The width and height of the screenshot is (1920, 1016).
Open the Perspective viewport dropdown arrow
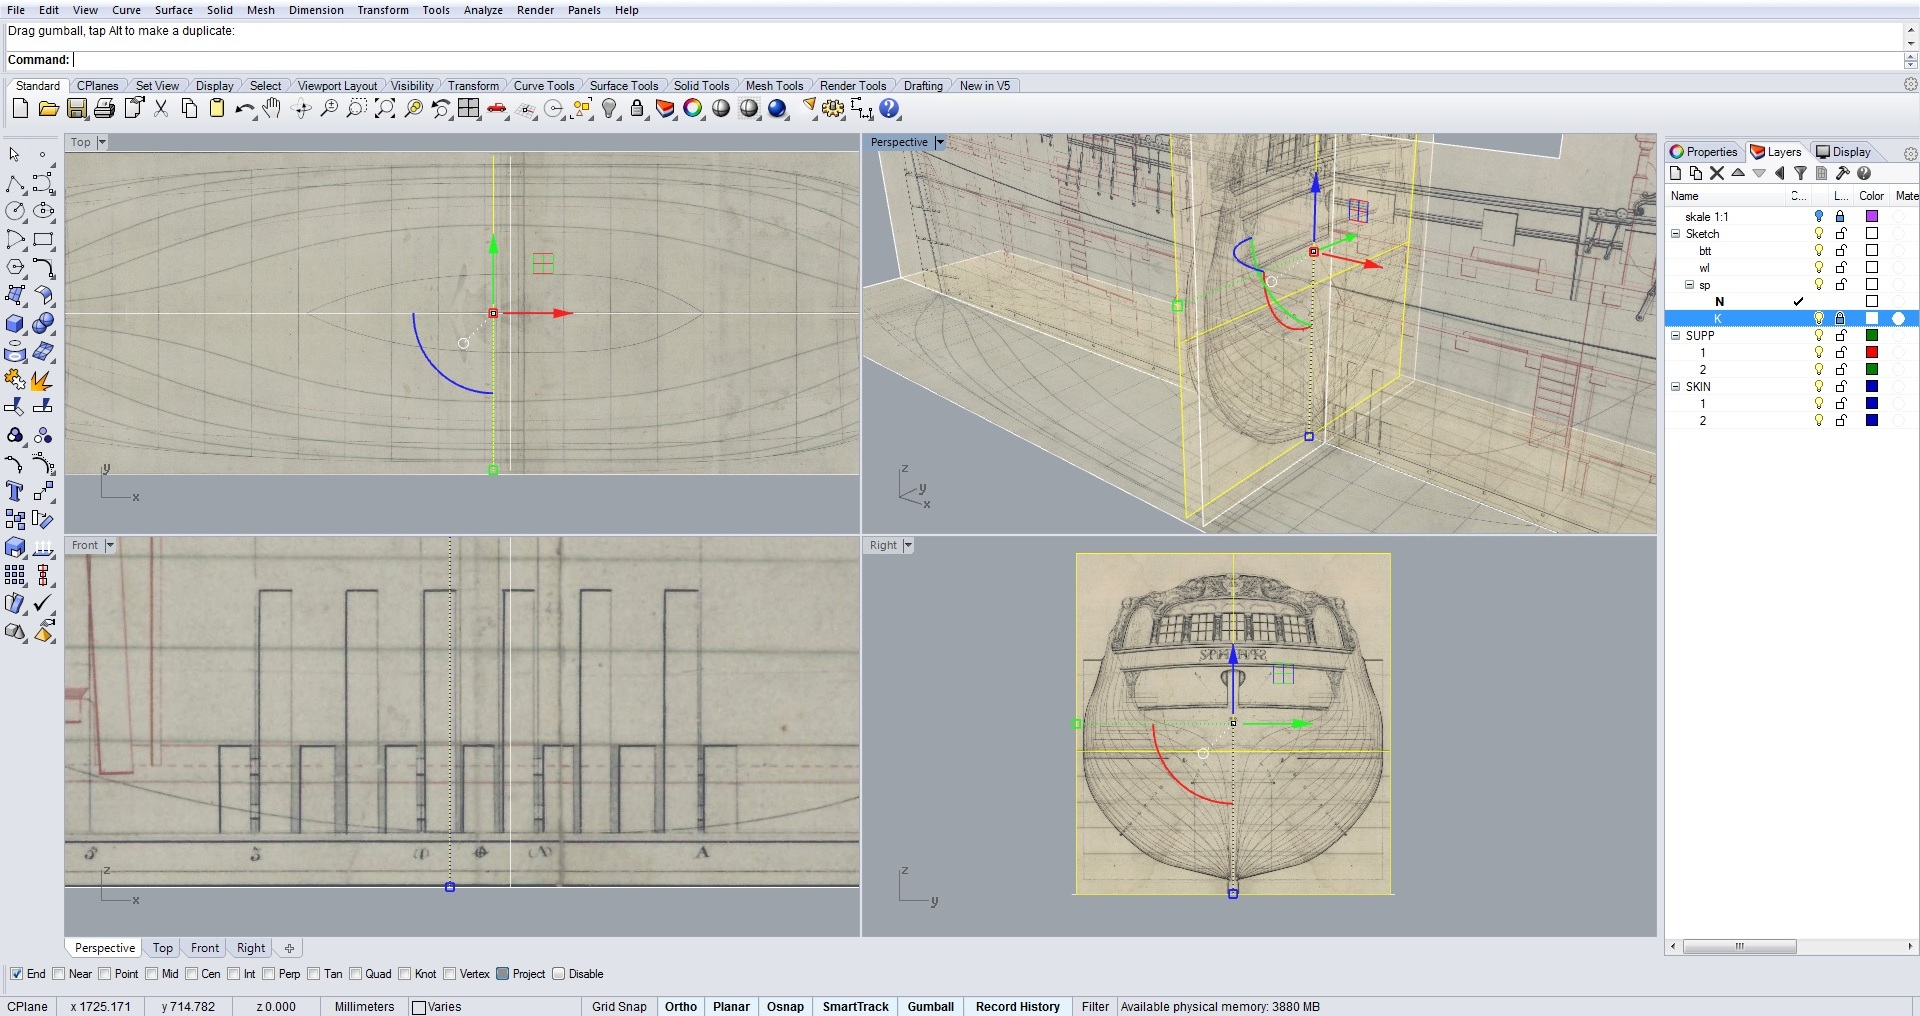coord(939,143)
